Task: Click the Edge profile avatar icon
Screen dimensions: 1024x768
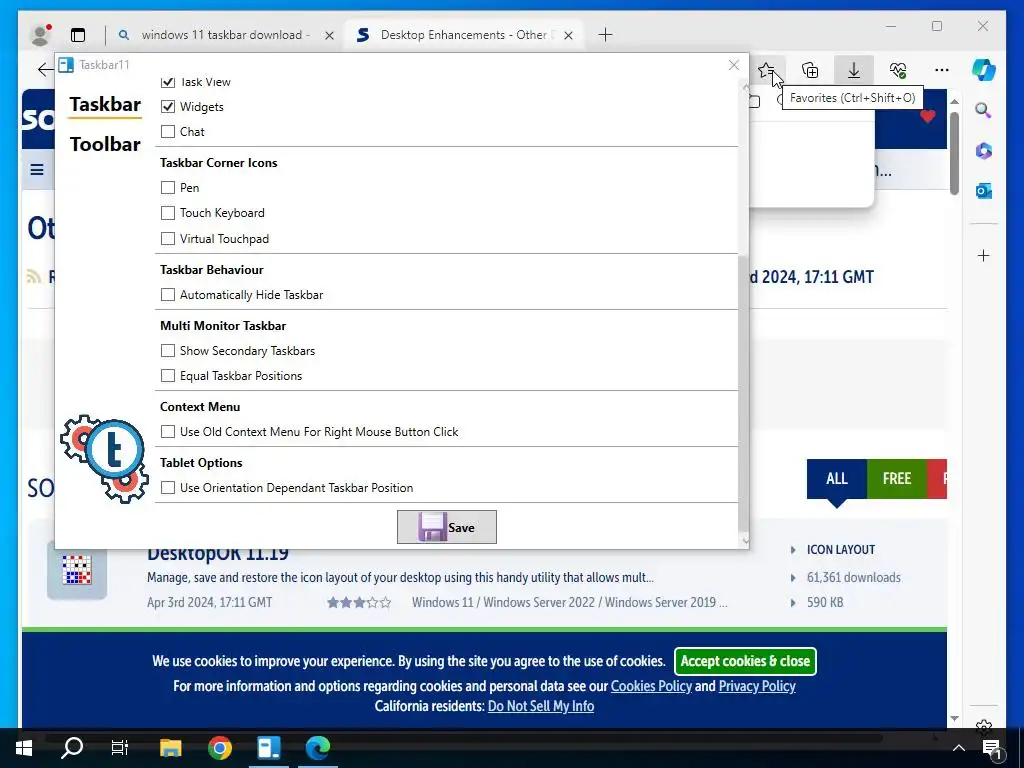Action: (x=41, y=35)
